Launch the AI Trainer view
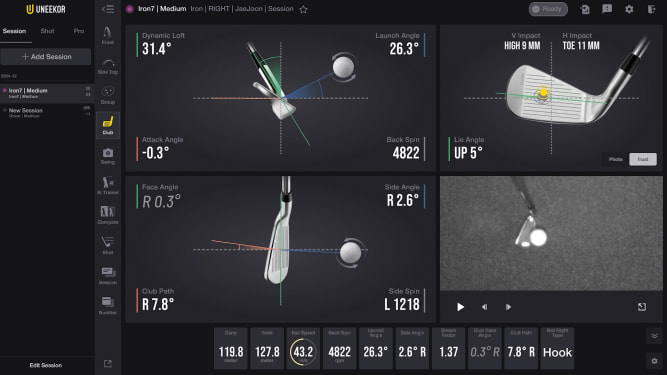667x375 pixels. point(108,186)
